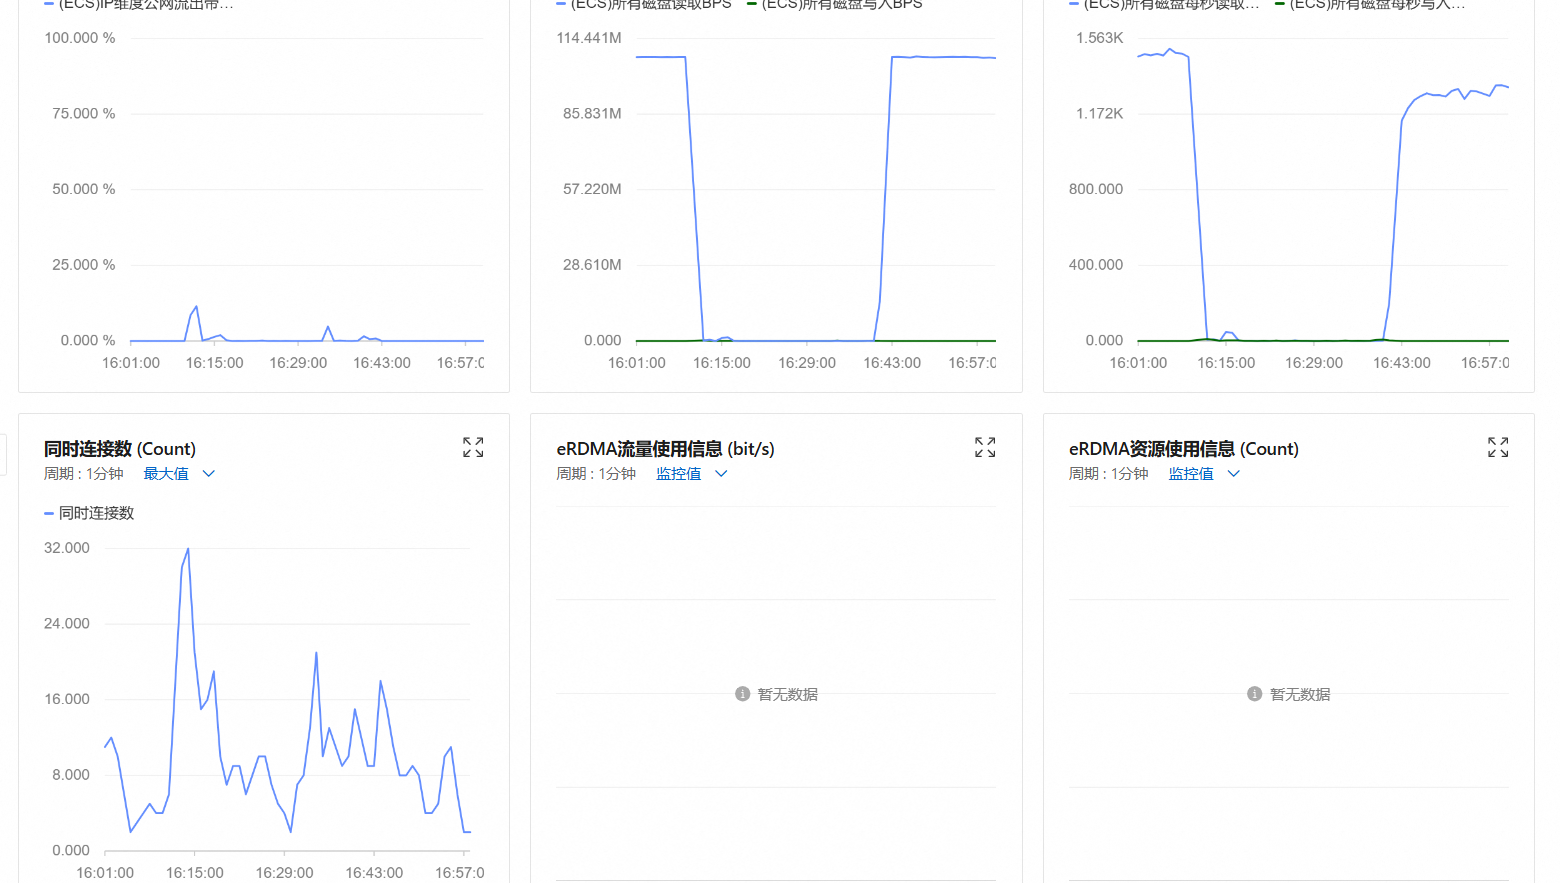Click the 25.000 % axis label
The height and width of the screenshot is (883, 1560).
(x=84, y=265)
